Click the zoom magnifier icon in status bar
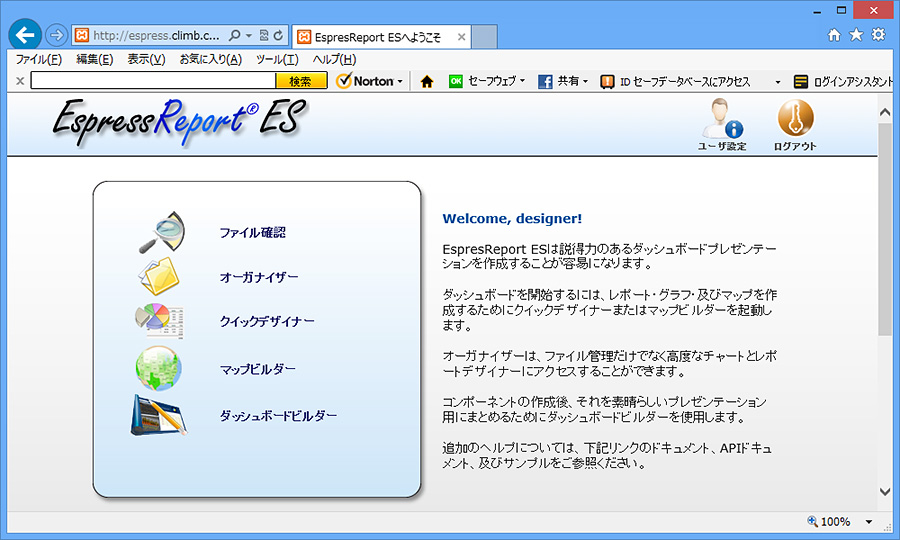This screenshot has width=900, height=540. [812, 521]
